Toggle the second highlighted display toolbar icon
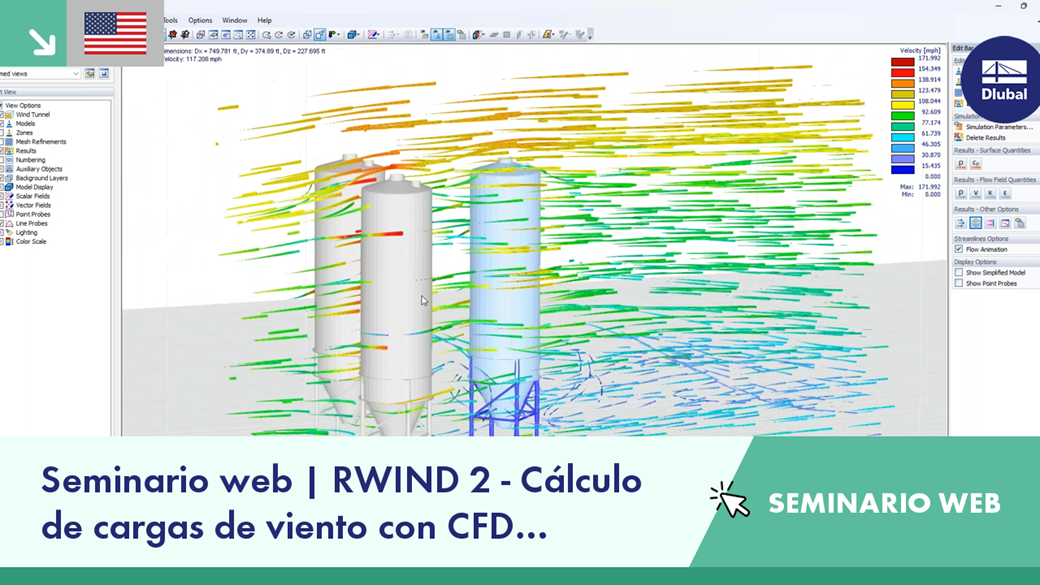 click(450, 34)
